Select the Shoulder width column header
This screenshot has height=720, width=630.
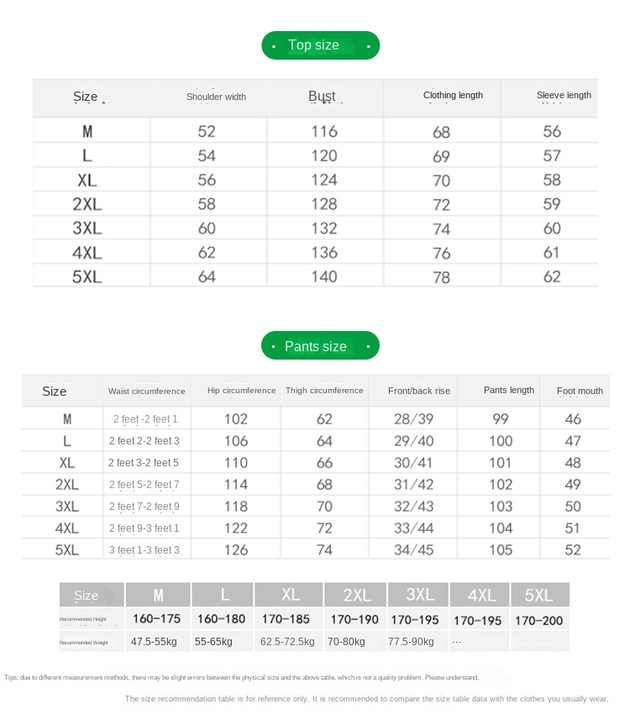[x=216, y=97]
